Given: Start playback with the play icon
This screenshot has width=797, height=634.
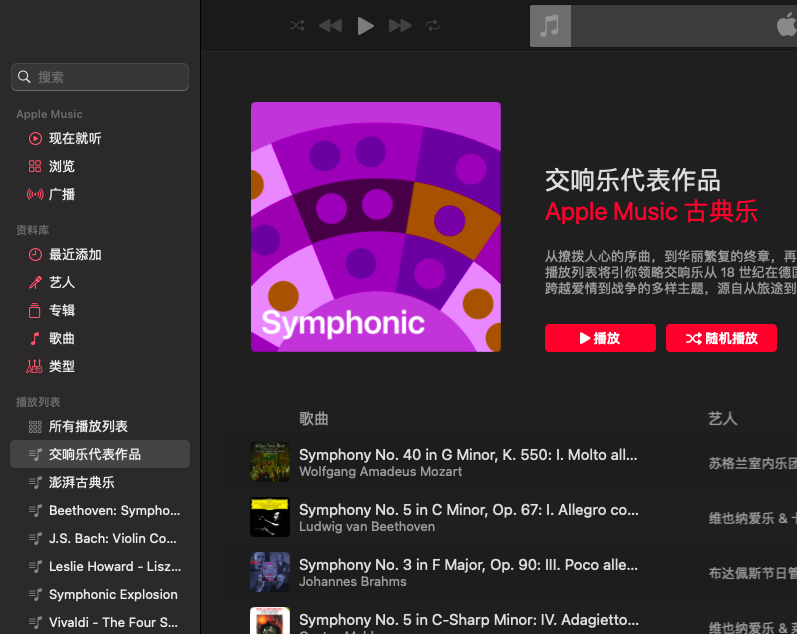Looking at the screenshot, I should point(365,26).
